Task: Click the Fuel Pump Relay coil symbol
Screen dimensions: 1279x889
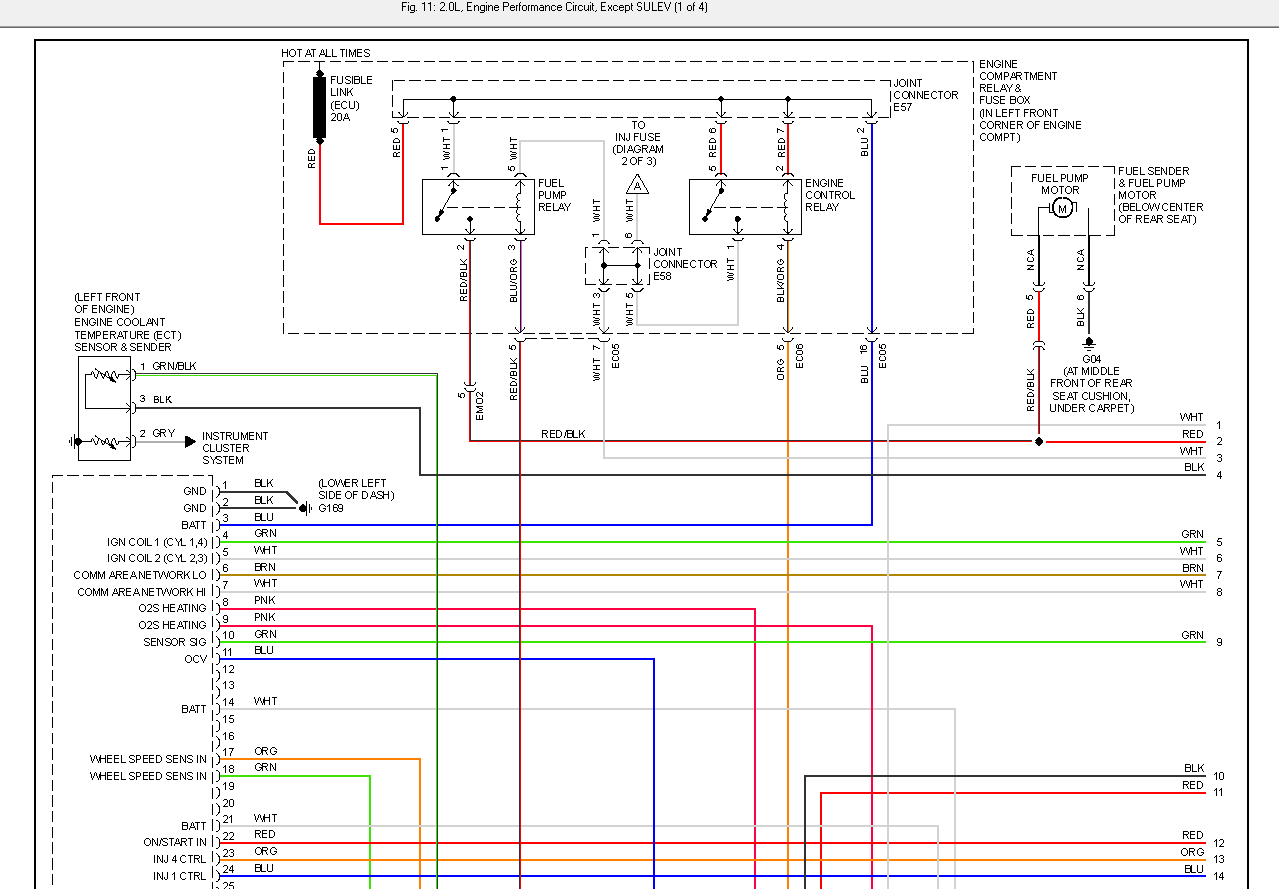Action: tap(517, 206)
